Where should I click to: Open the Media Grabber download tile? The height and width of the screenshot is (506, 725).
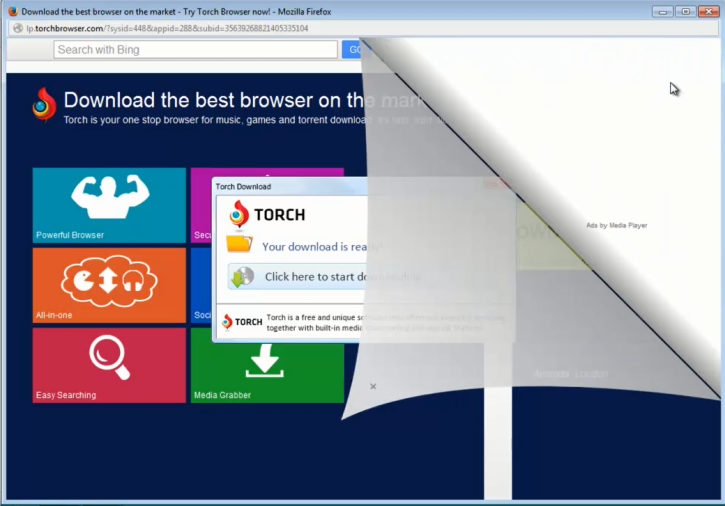click(x=267, y=373)
